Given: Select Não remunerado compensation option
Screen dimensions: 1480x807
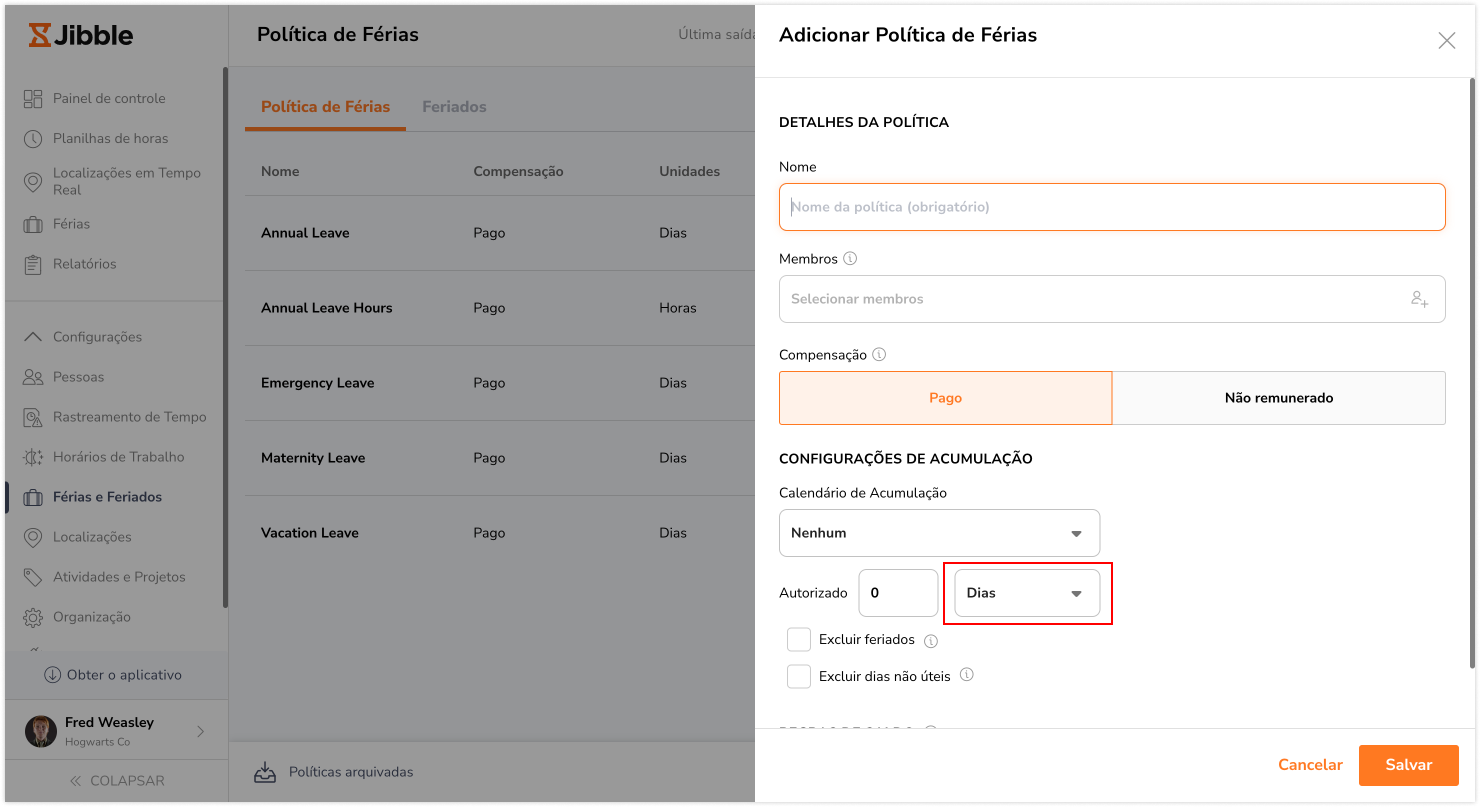Looking at the screenshot, I should click(x=1279, y=398).
